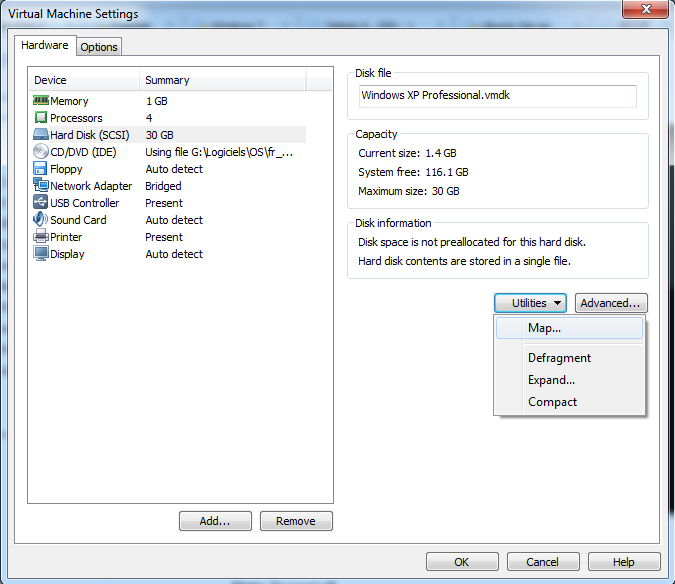Image resolution: width=675 pixels, height=584 pixels.
Task: Click the 'Bridged' network summary value
Action: click(163, 186)
